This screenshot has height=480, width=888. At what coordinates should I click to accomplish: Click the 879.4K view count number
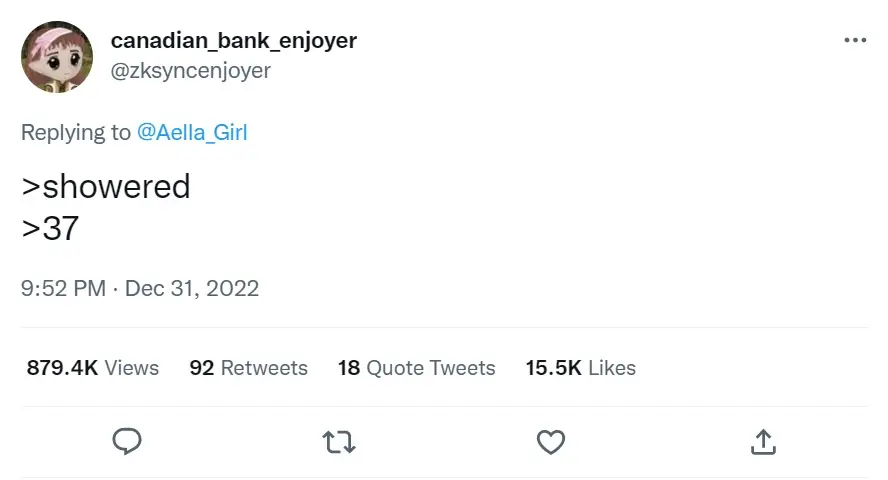[62, 368]
